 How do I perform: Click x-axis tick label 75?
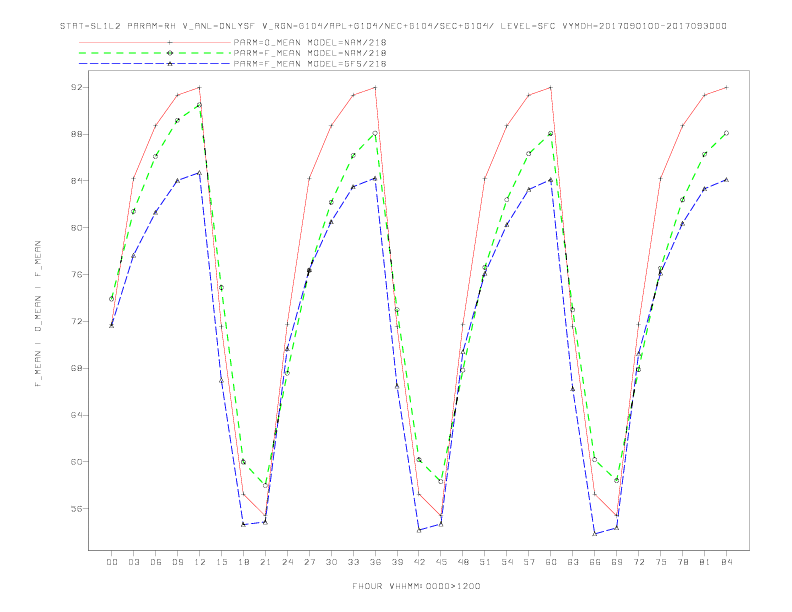click(661, 562)
